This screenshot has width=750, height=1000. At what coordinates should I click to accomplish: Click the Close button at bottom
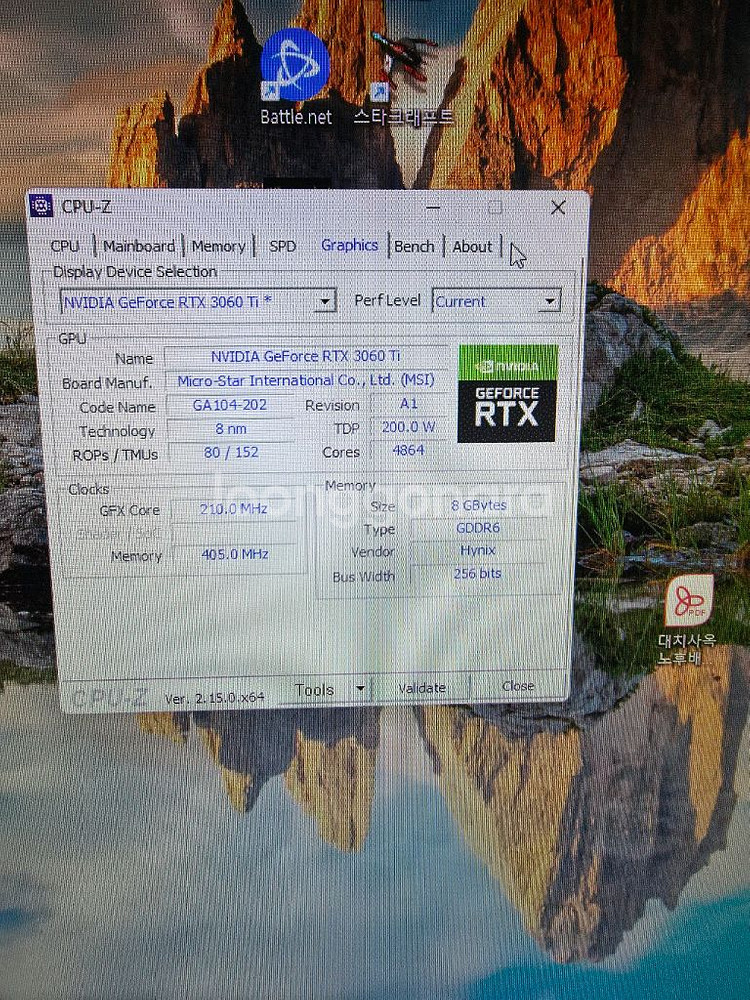(x=518, y=686)
